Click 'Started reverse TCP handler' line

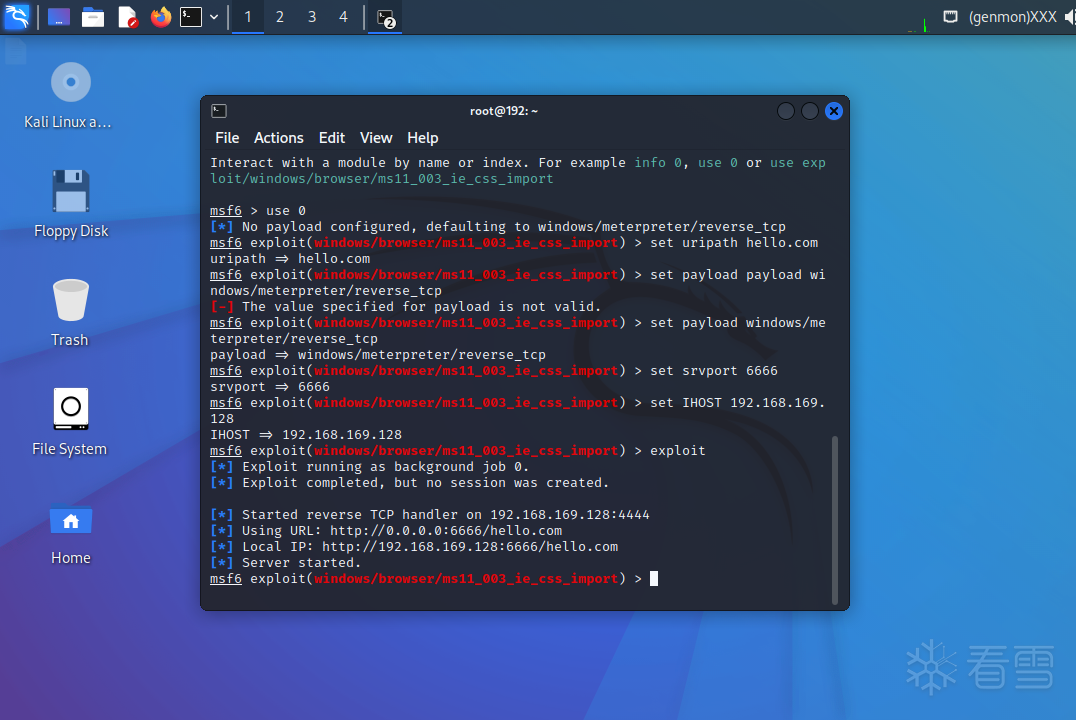coord(430,515)
